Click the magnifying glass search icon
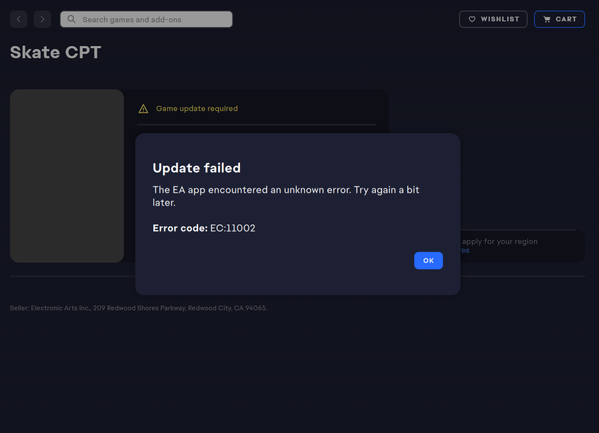 coord(71,19)
